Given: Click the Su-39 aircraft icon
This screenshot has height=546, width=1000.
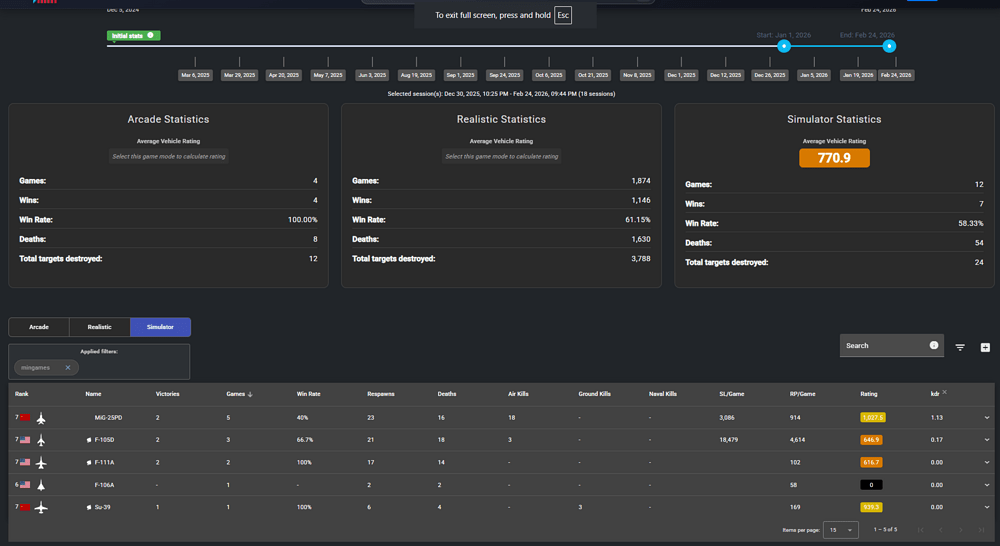Looking at the screenshot, I should [x=41, y=508].
